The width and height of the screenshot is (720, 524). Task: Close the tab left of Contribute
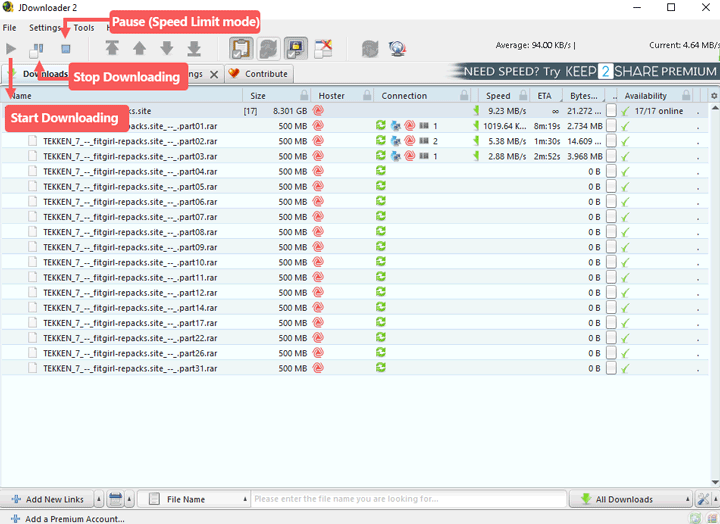pos(214,74)
